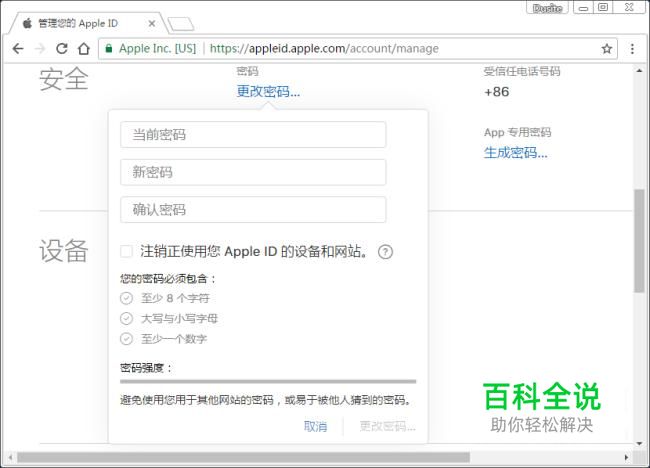The width and height of the screenshot is (650, 468).
Task: Click the scroll right arrow
Action: point(626,458)
